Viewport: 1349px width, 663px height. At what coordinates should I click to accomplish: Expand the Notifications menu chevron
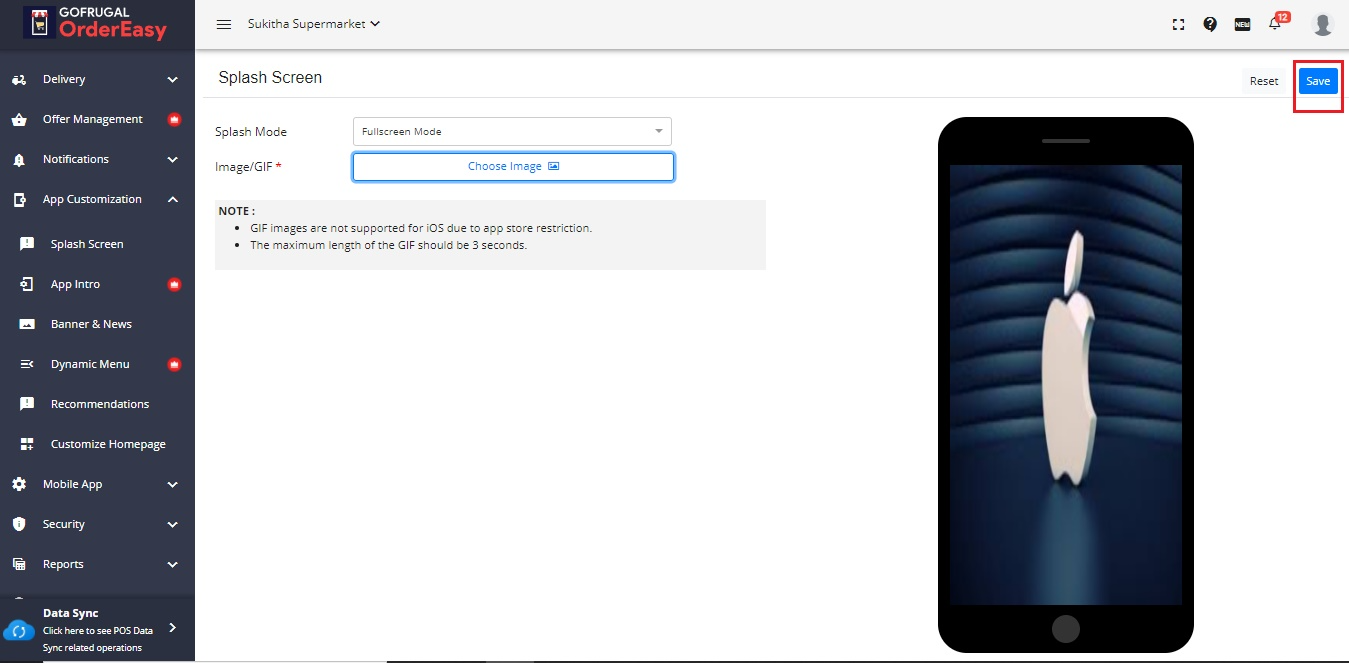173,160
